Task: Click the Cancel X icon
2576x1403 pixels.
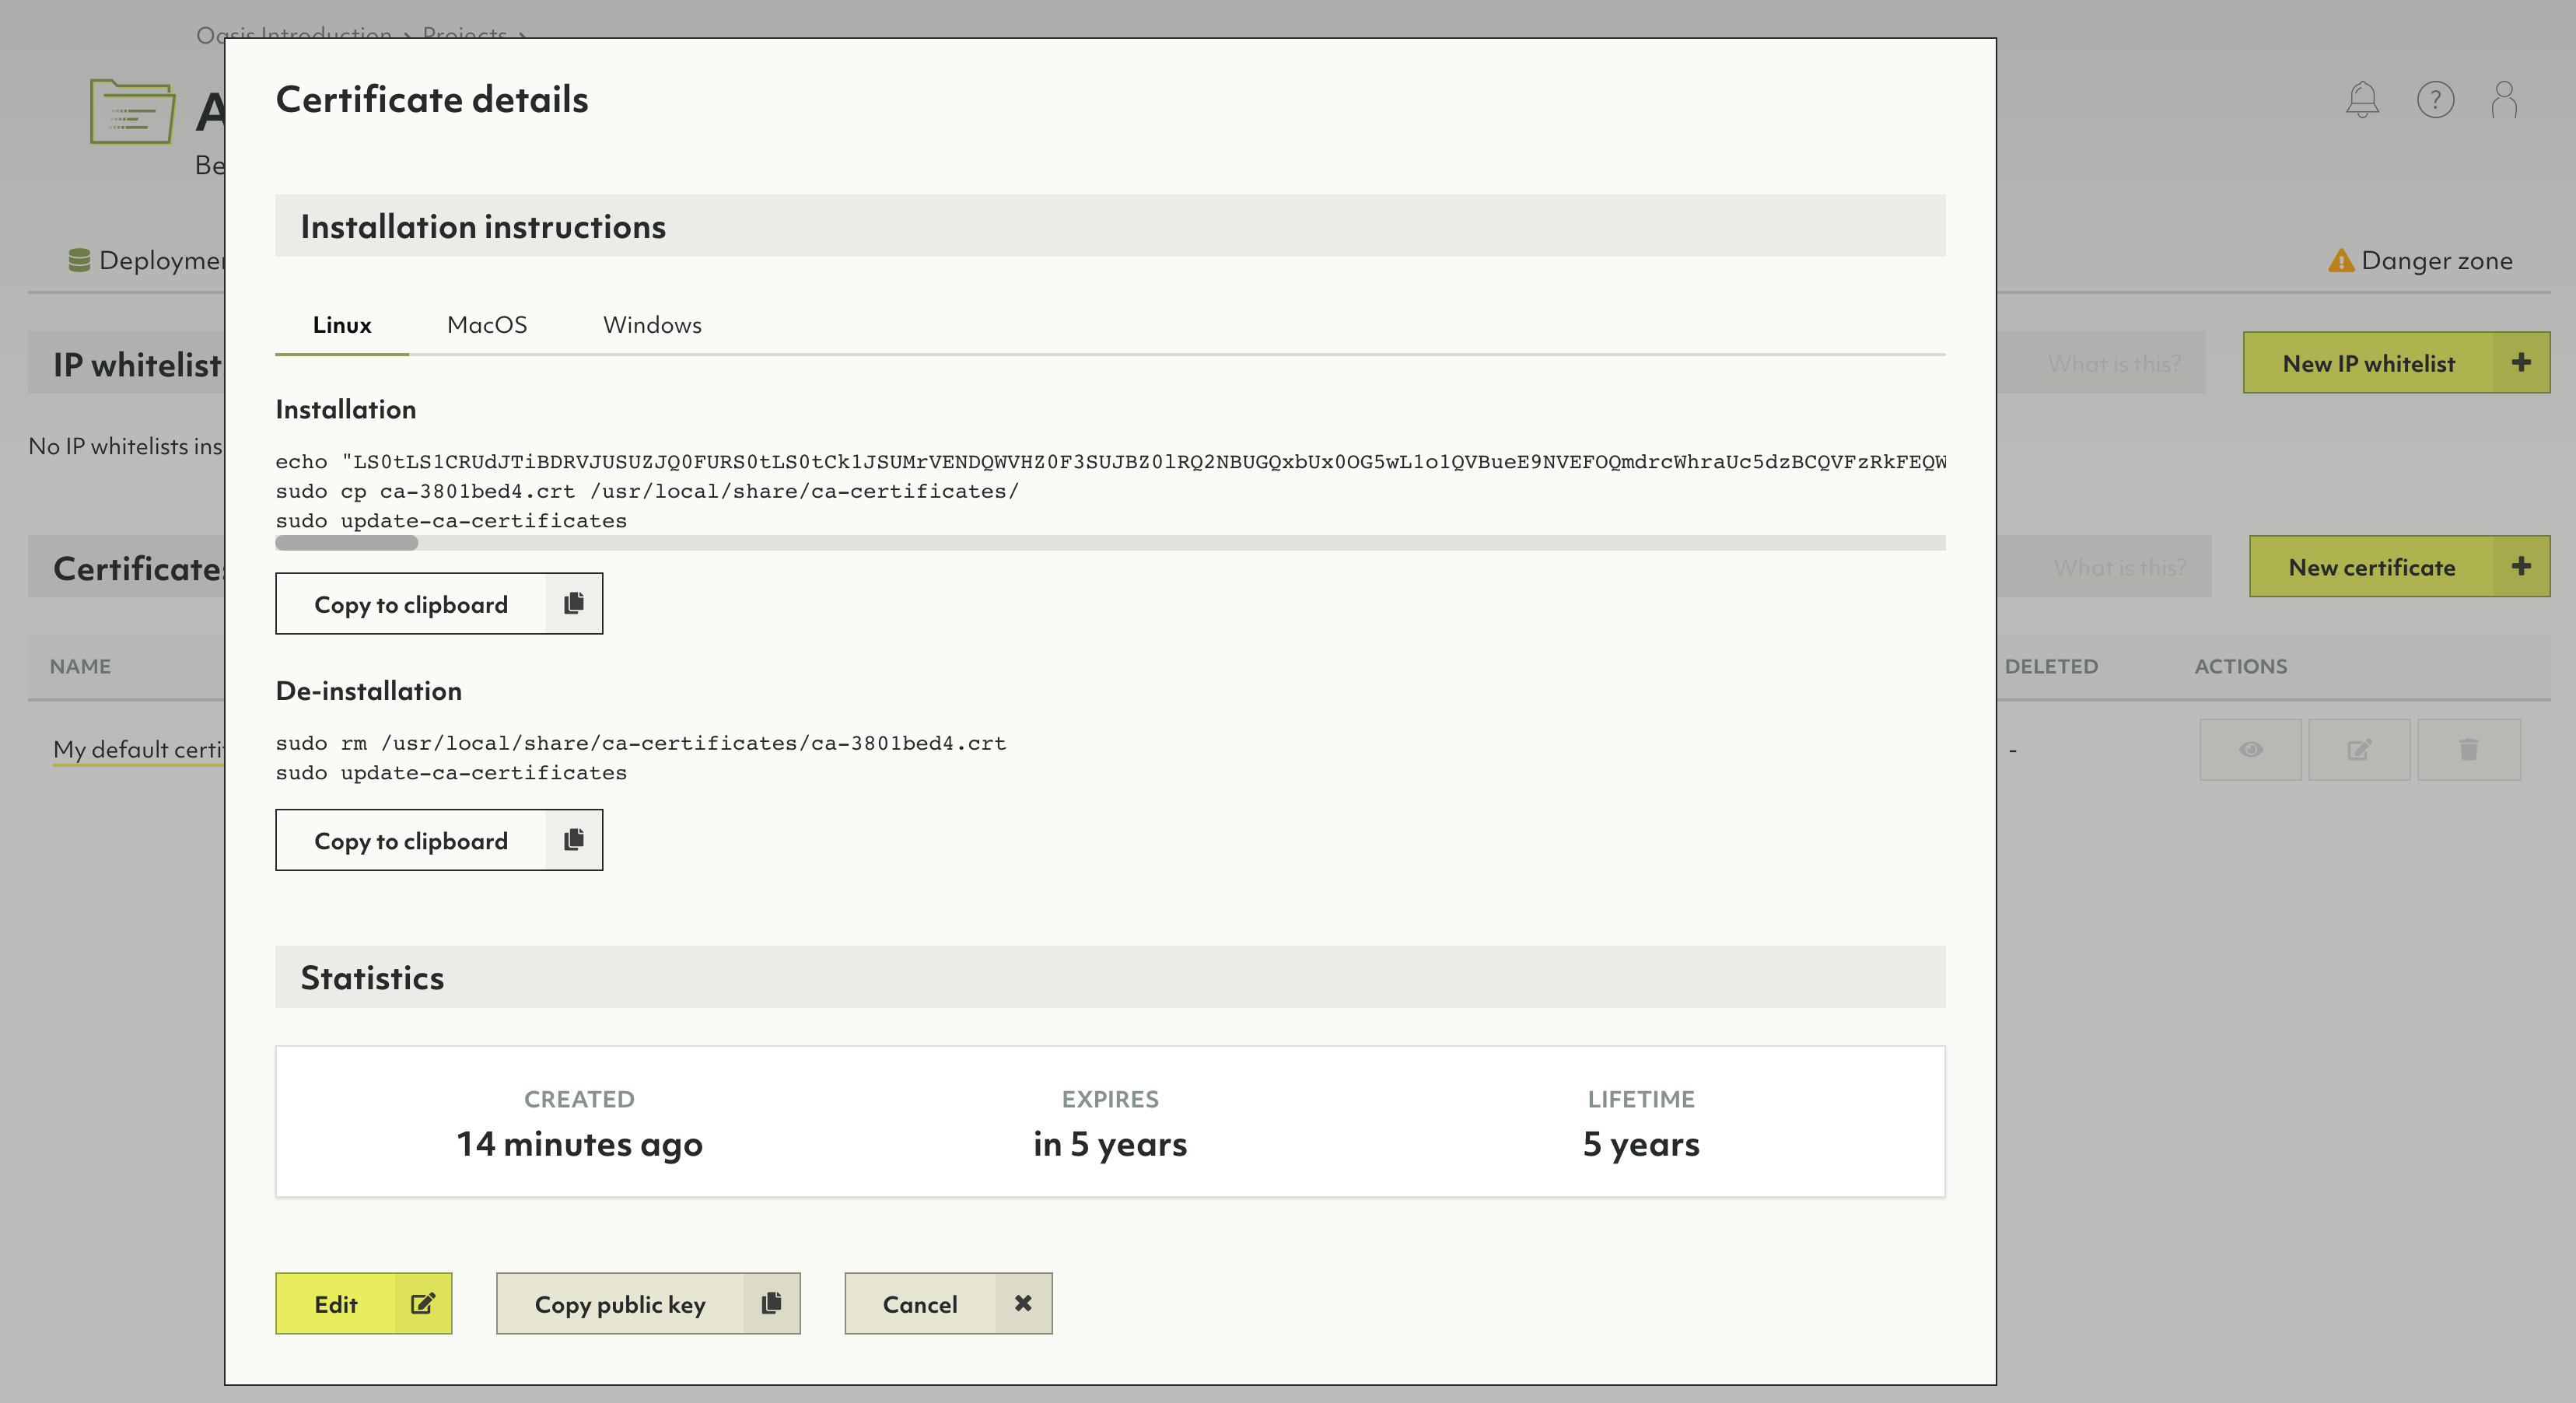Action: 1023,1303
